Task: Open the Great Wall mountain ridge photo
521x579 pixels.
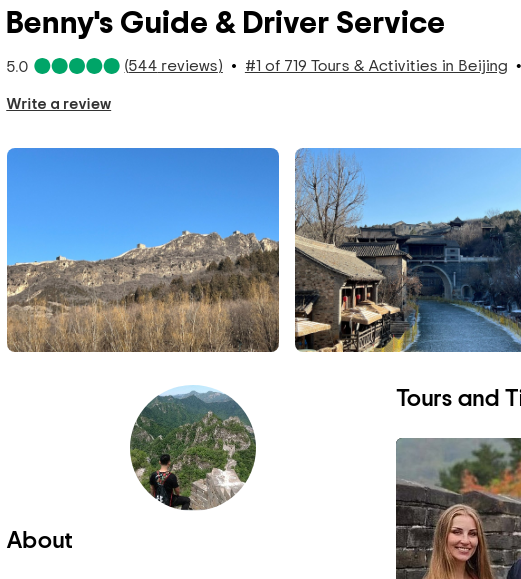Action: pyautogui.click(x=143, y=250)
